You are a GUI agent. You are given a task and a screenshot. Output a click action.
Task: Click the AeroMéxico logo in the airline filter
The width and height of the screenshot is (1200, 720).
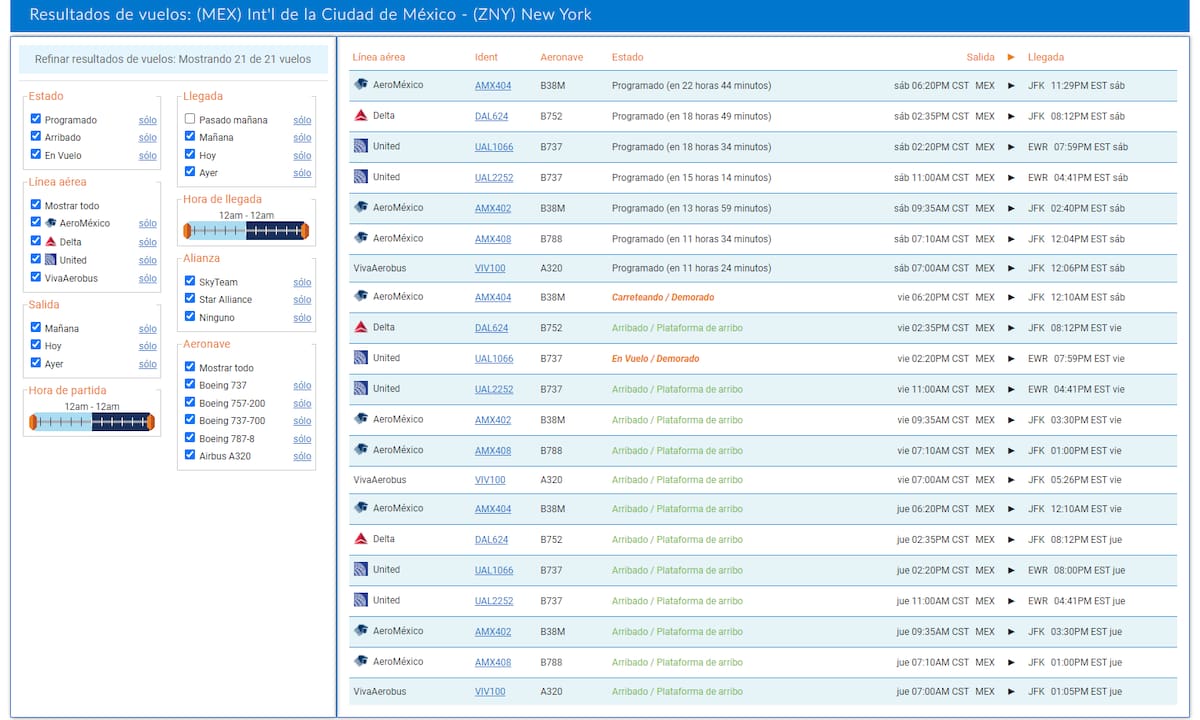pyautogui.click(x=51, y=224)
